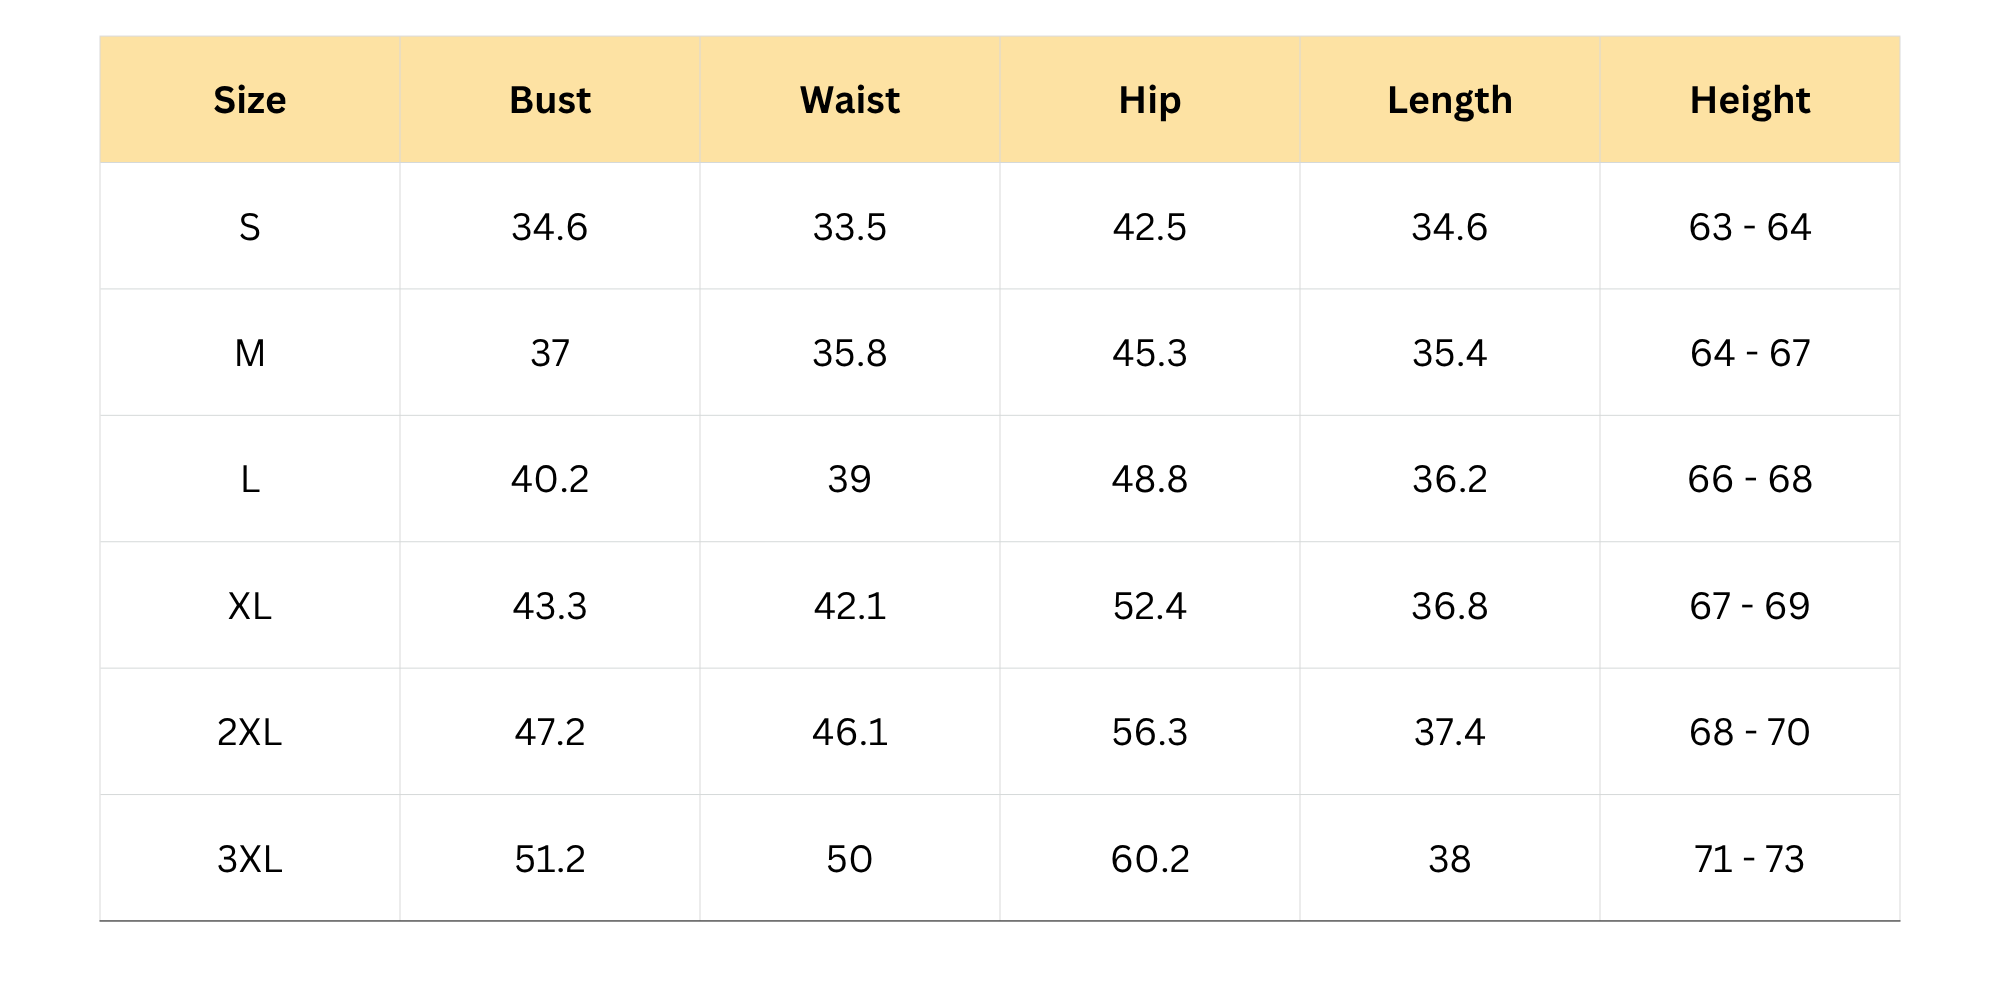The width and height of the screenshot is (2000, 1000).
Task: Select the 2XL size row label
Action: pyautogui.click(x=250, y=732)
